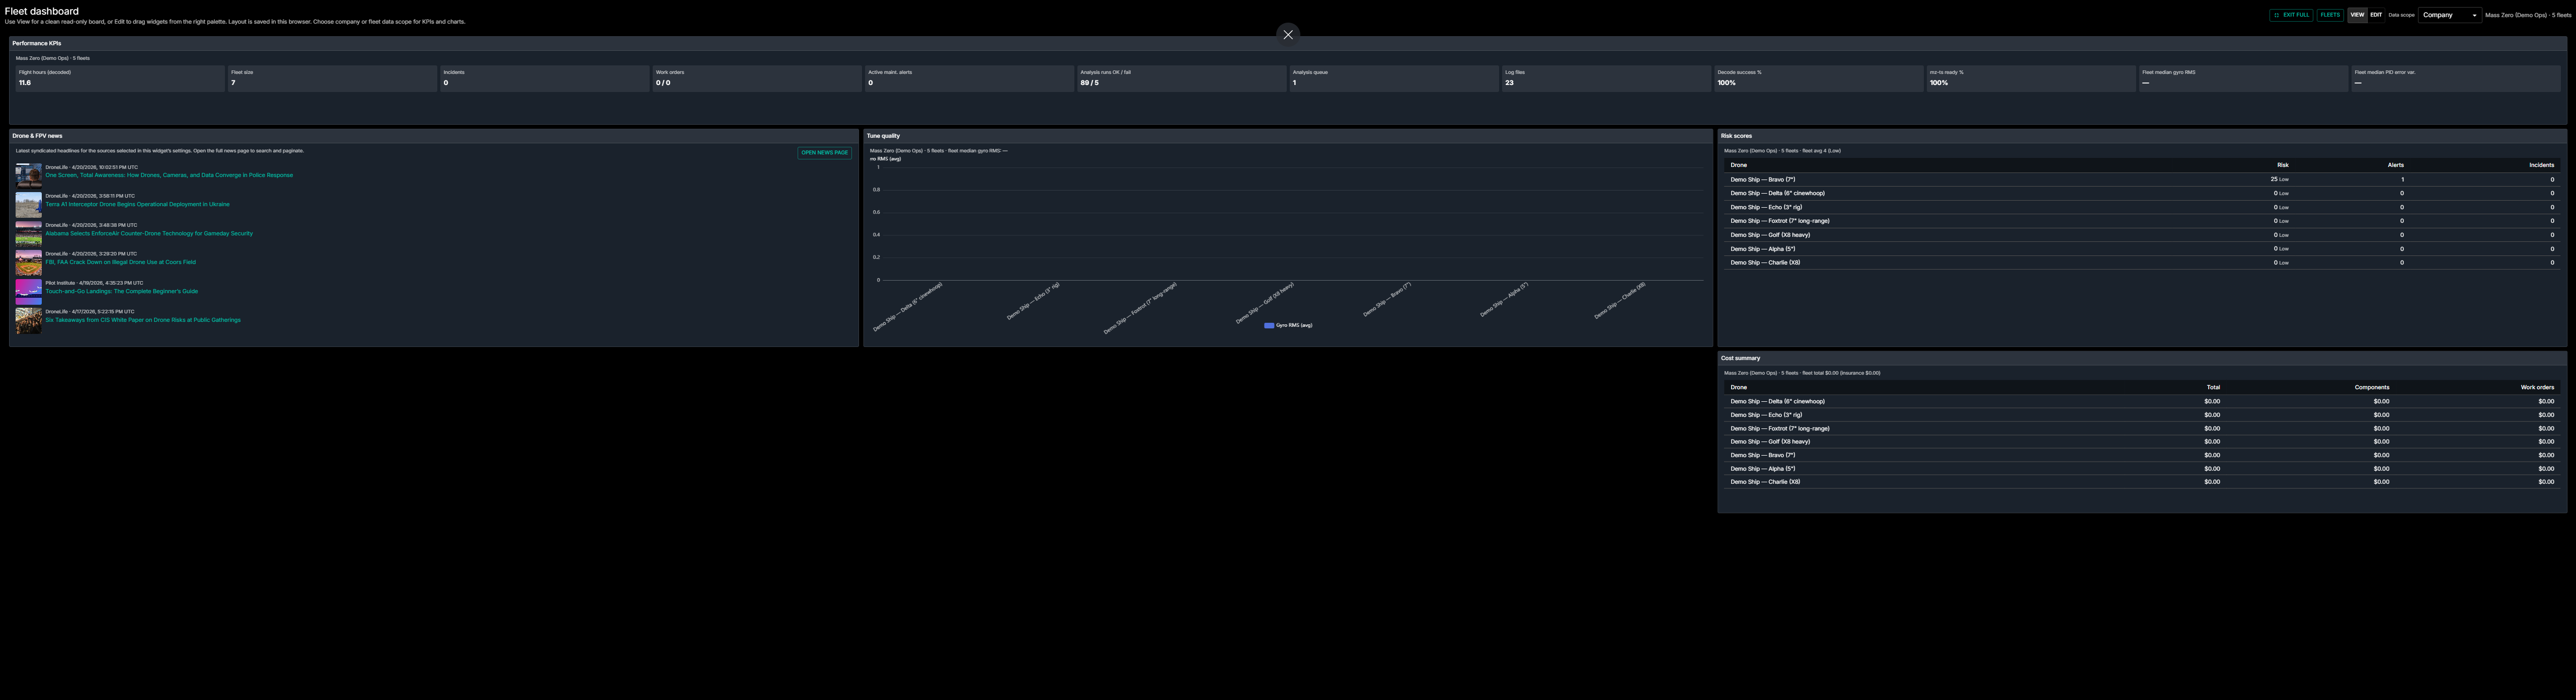Select the Fleet median gyro RMS card
The width and height of the screenshot is (2576, 700).
[x=2243, y=78]
